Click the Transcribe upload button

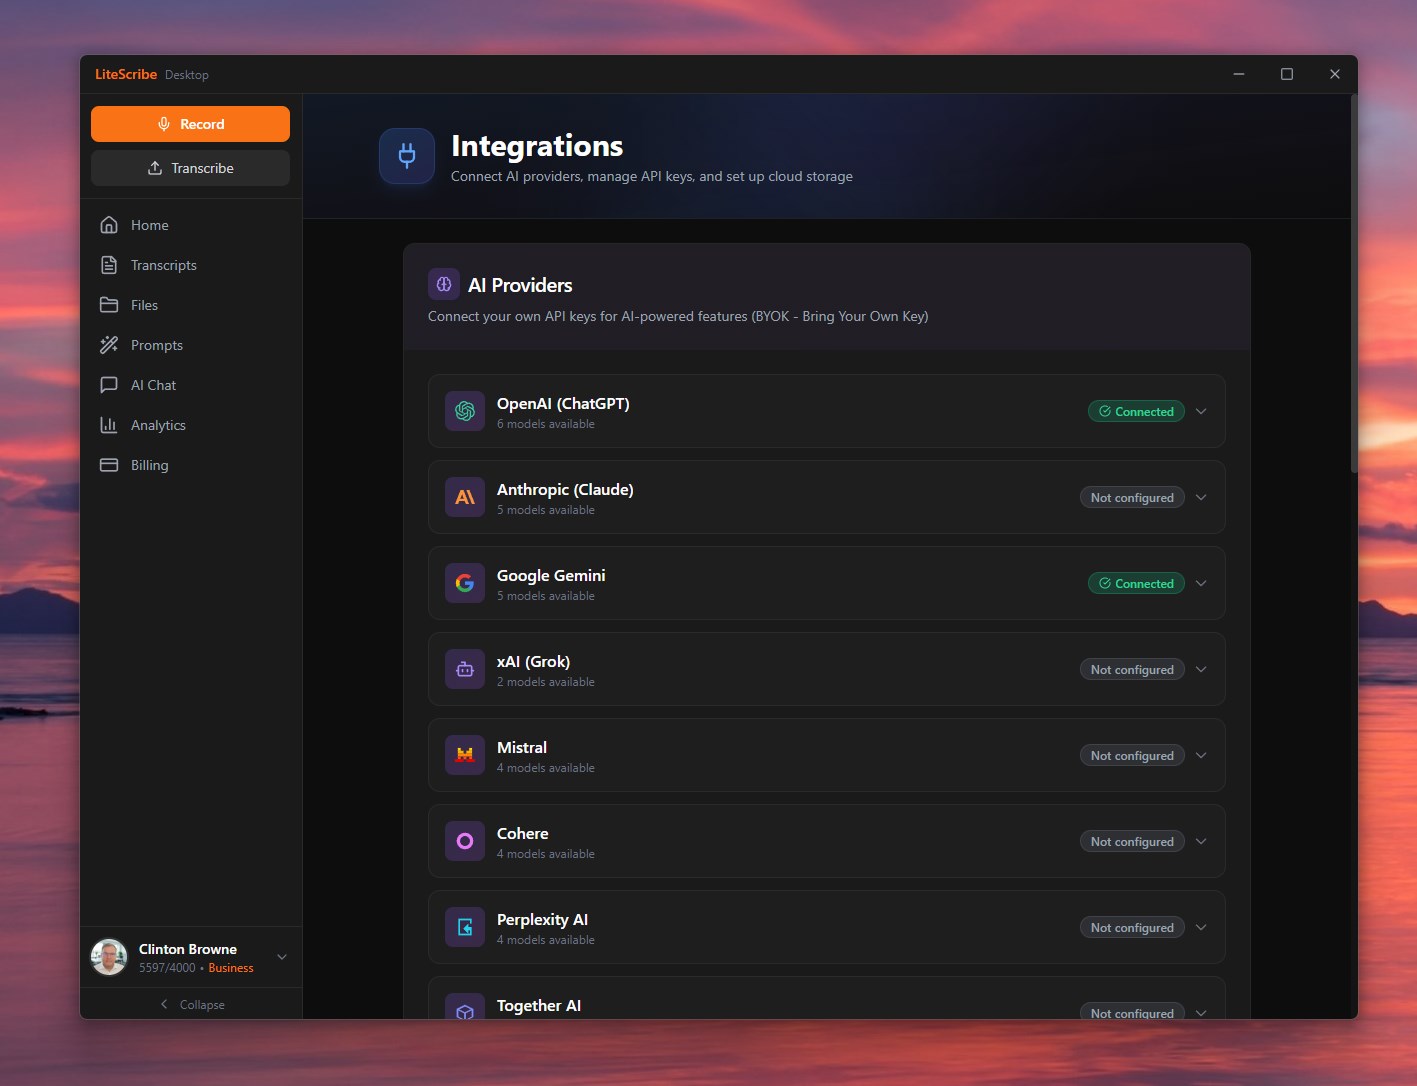pos(190,168)
